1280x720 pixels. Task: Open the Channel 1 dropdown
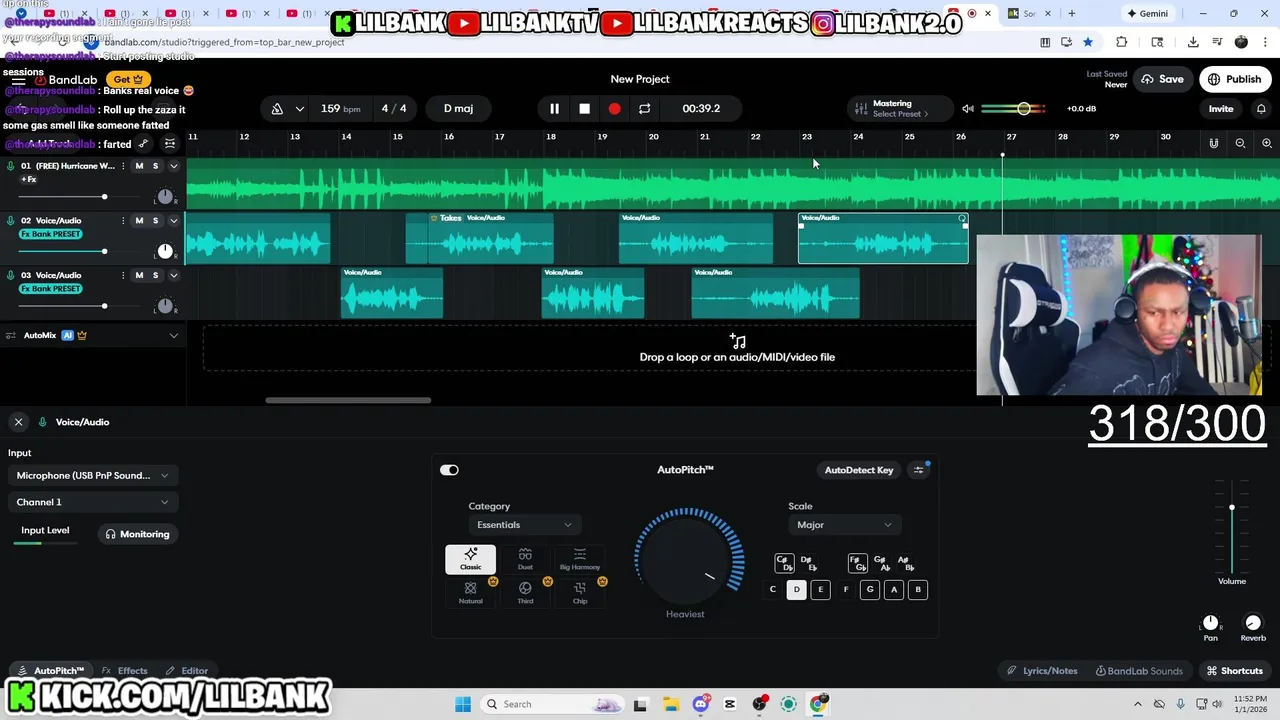(x=91, y=502)
